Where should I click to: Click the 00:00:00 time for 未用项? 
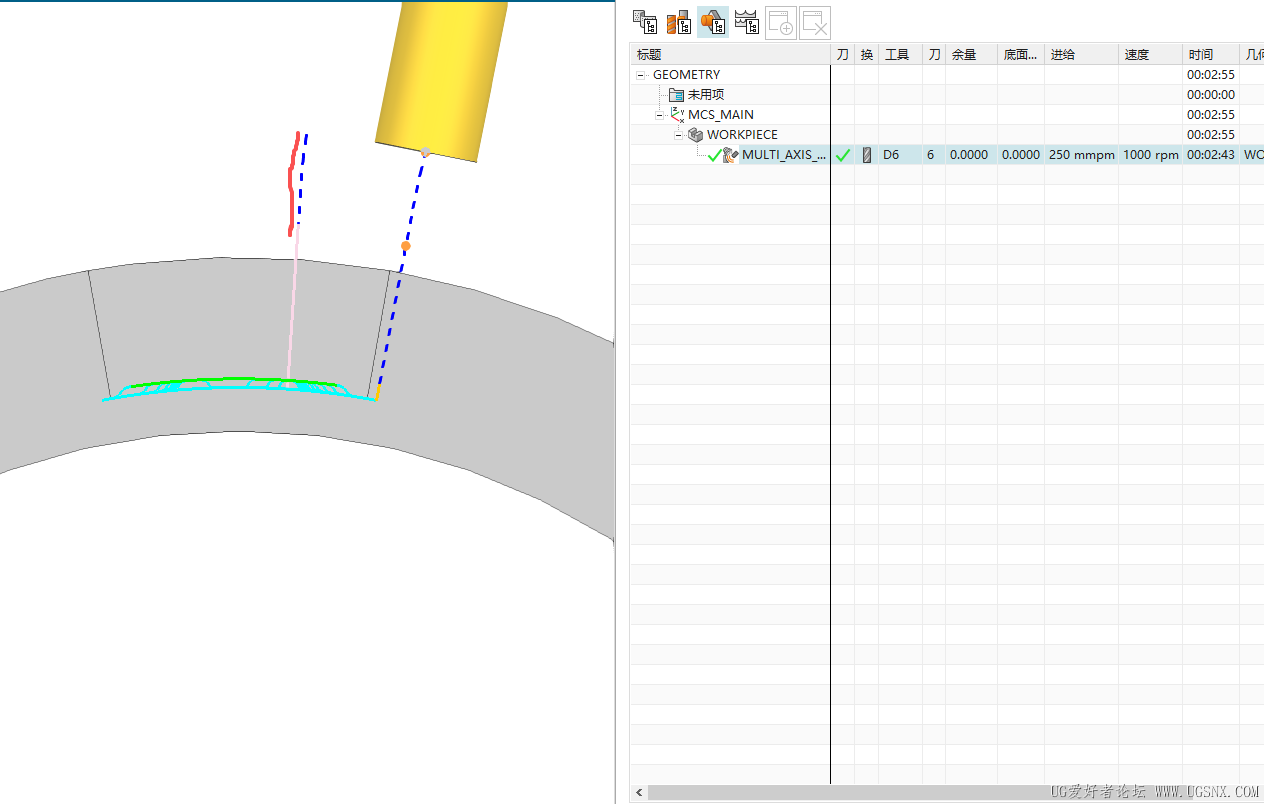[1211, 95]
